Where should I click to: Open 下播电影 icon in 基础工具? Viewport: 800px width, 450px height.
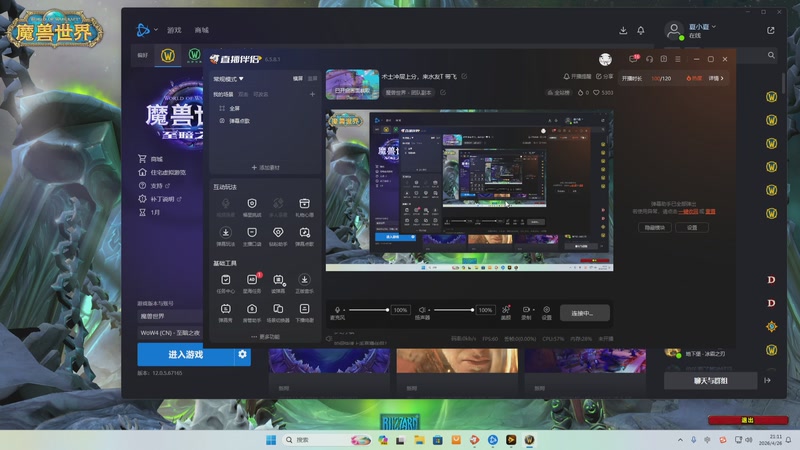[x=304, y=309]
